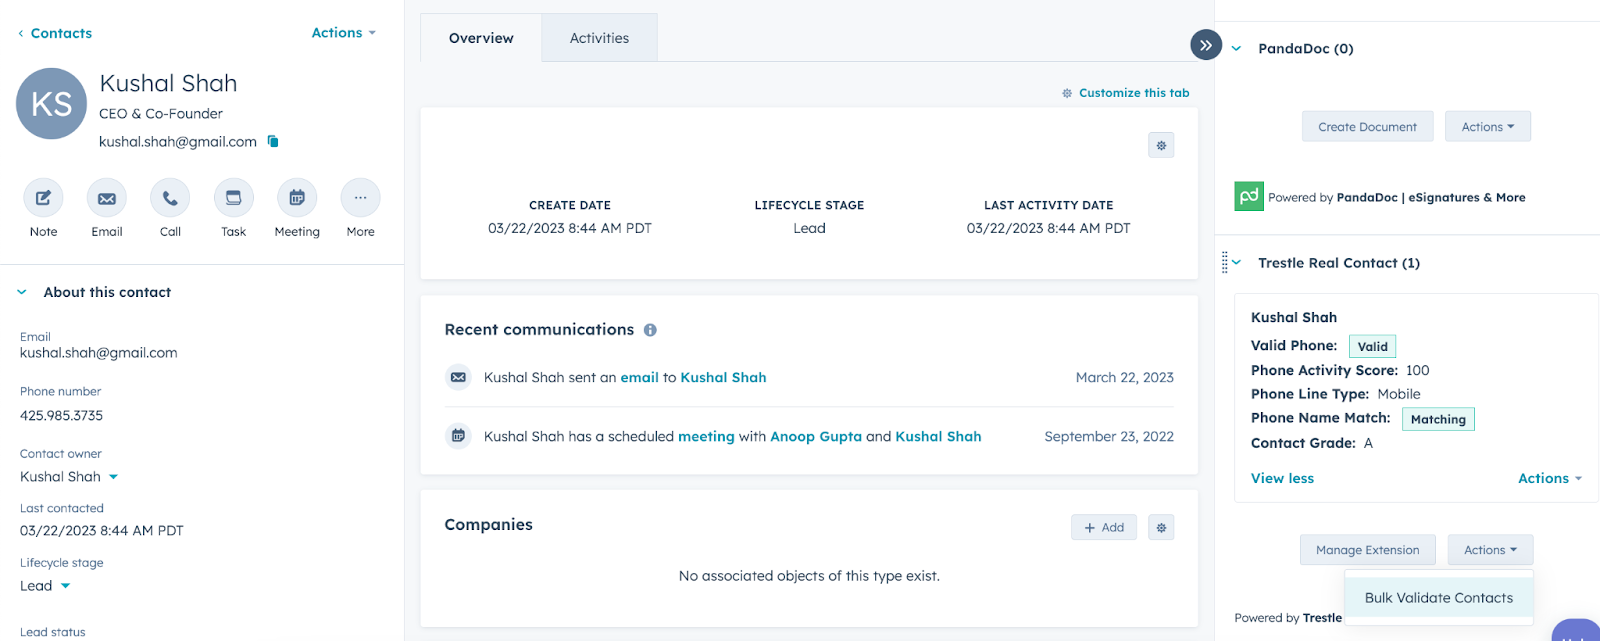Image resolution: width=1600 pixels, height=641 pixels.
Task: Click the Create Document button
Action: pyautogui.click(x=1367, y=127)
